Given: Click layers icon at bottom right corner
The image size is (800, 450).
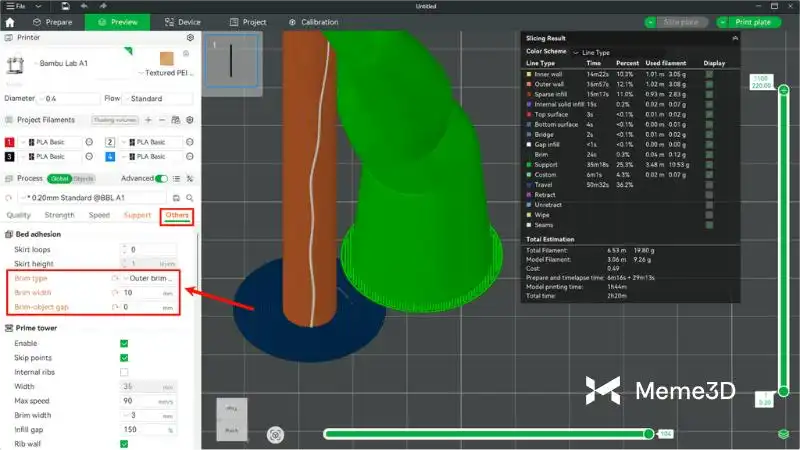Looking at the screenshot, I should pyautogui.click(x=784, y=433).
